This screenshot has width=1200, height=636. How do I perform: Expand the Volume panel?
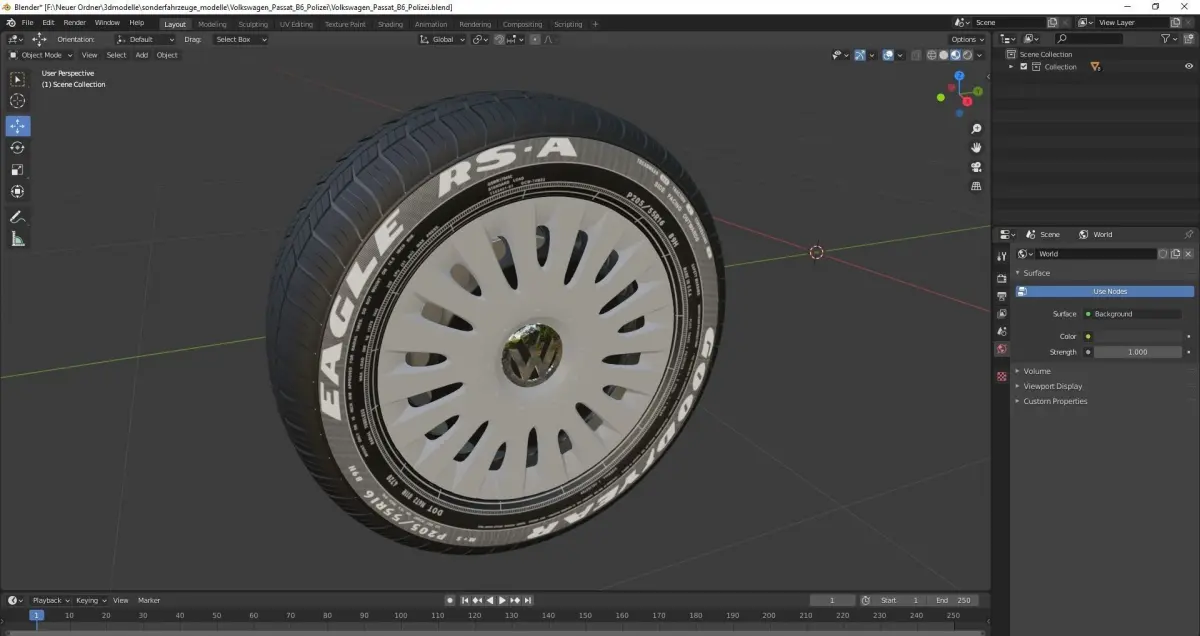point(1036,371)
